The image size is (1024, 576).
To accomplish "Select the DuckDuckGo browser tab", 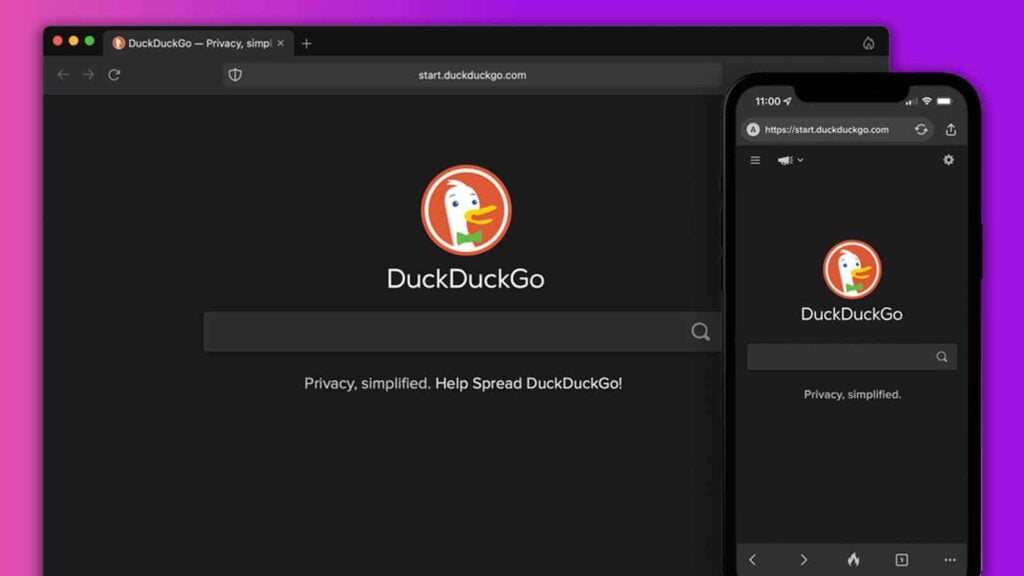I will point(196,43).
